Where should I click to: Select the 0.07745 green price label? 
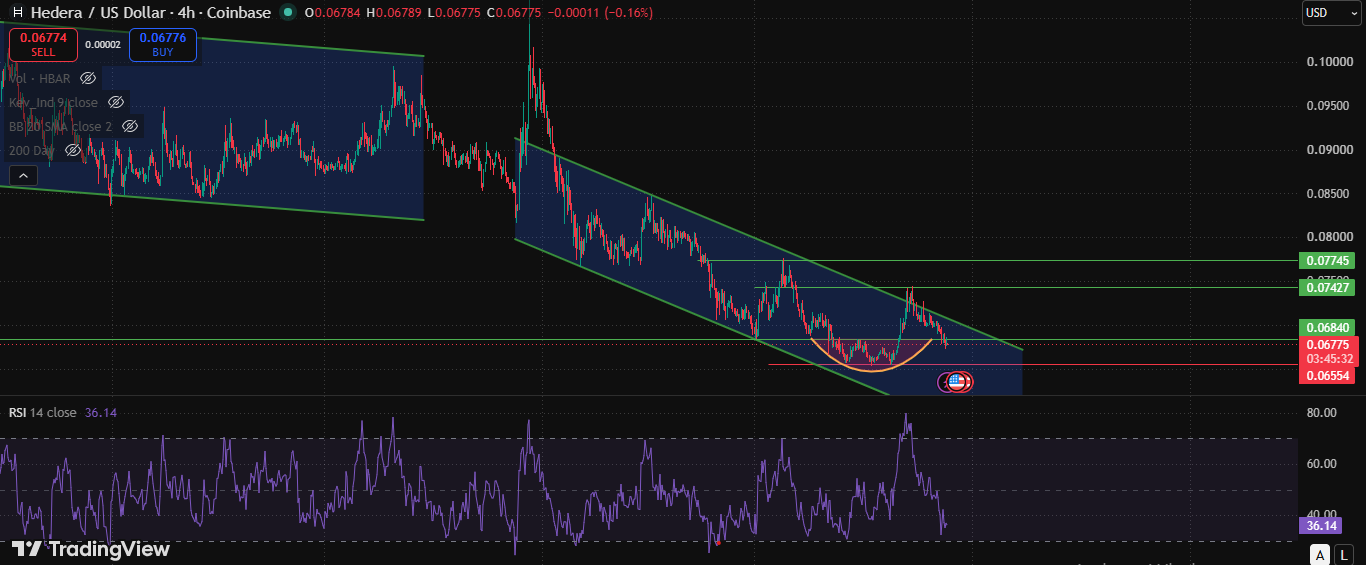tap(1327, 260)
